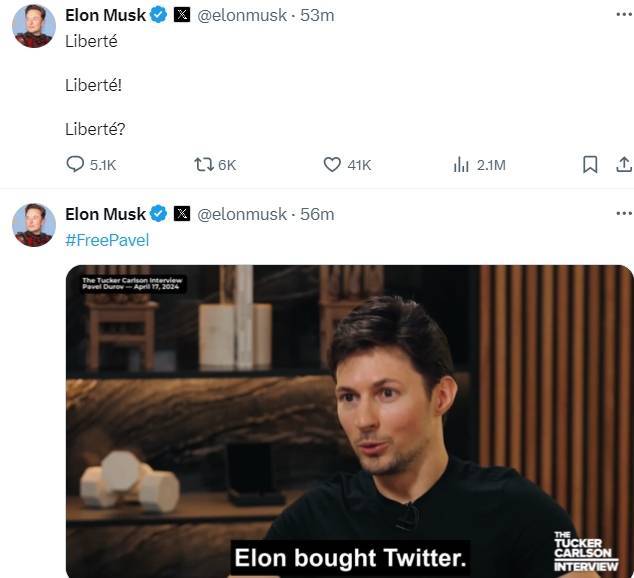Open Elon Musk avatar on #FreePavel tweet
Screen dimensions: 634x578
coord(34,225)
